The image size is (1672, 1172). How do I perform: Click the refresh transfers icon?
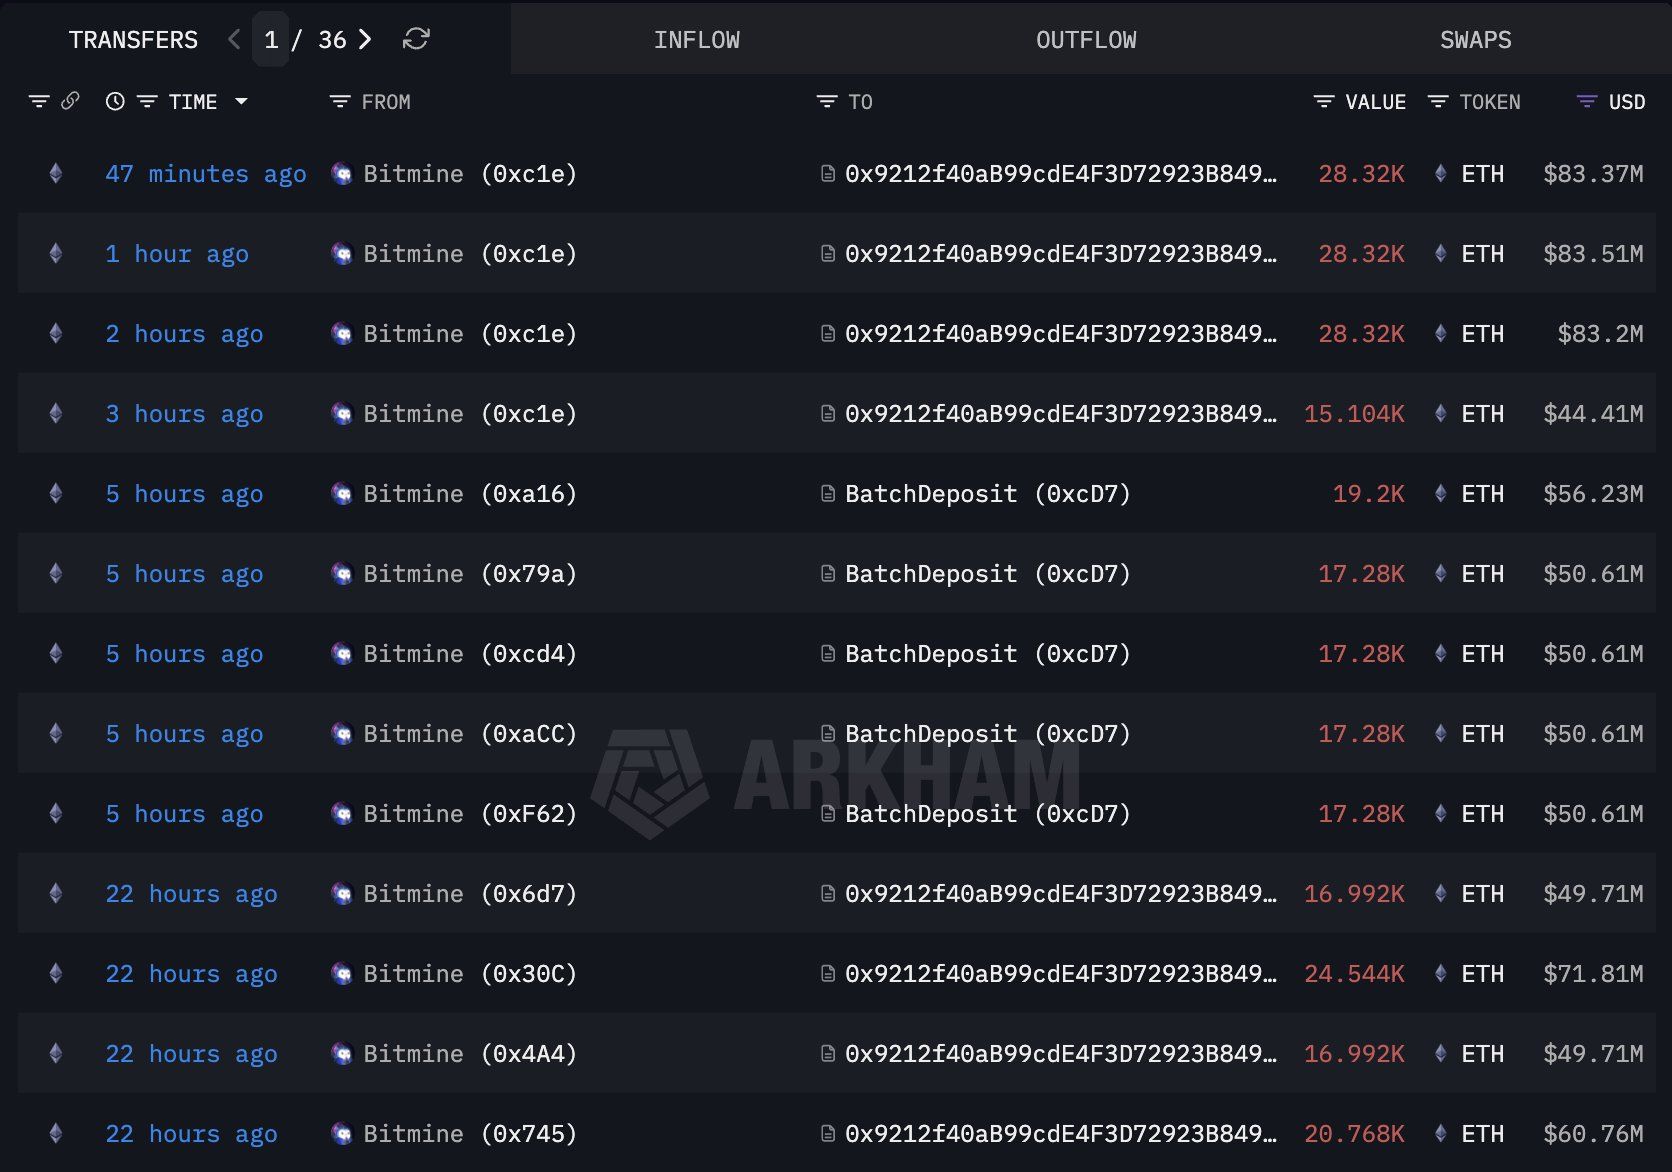(x=416, y=40)
